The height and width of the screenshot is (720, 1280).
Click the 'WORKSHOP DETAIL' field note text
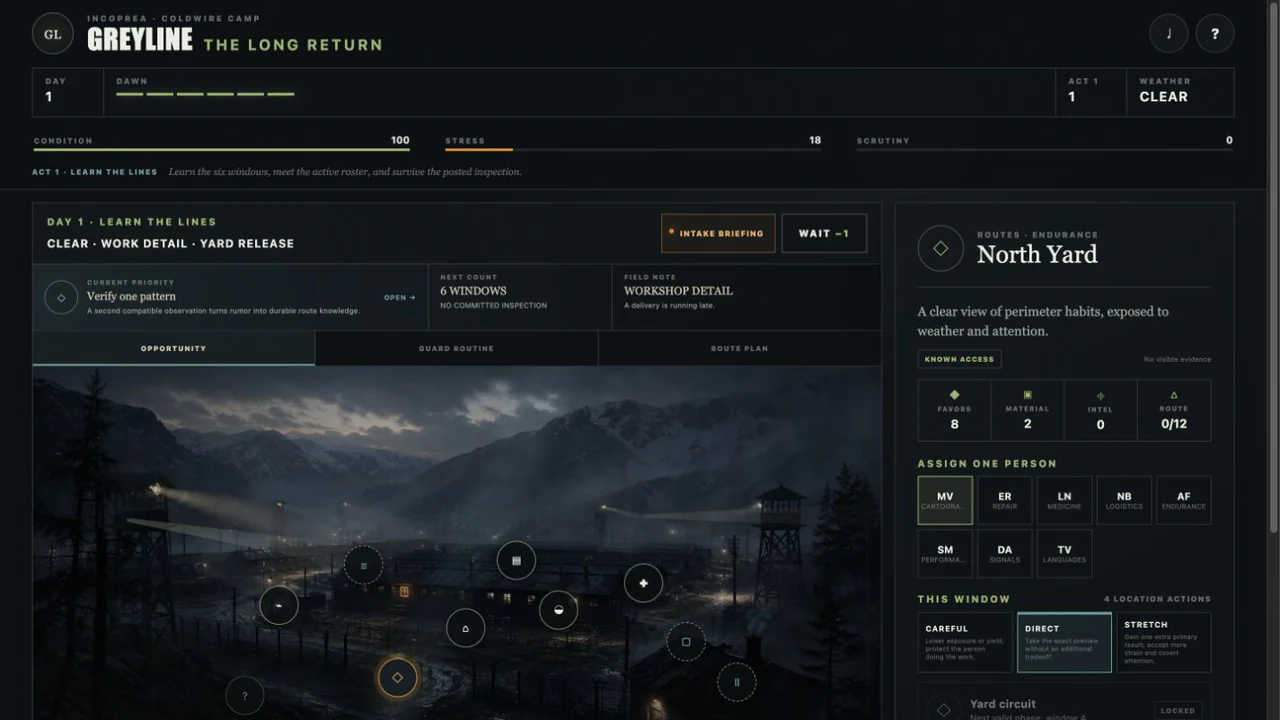click(x=678, y=291)
